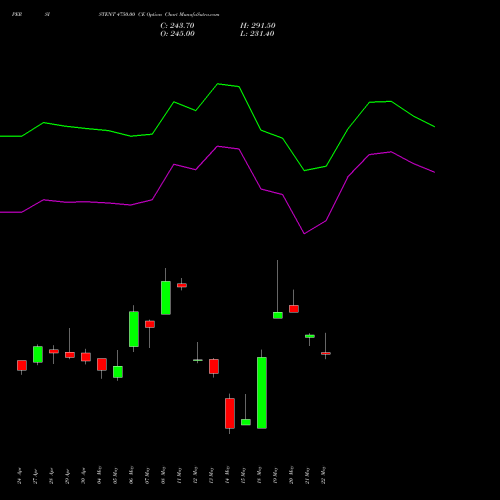The width and height of the screenshot is (500, 500).
Task: Select the 12 May date label
Action: (x=195, y=475)
